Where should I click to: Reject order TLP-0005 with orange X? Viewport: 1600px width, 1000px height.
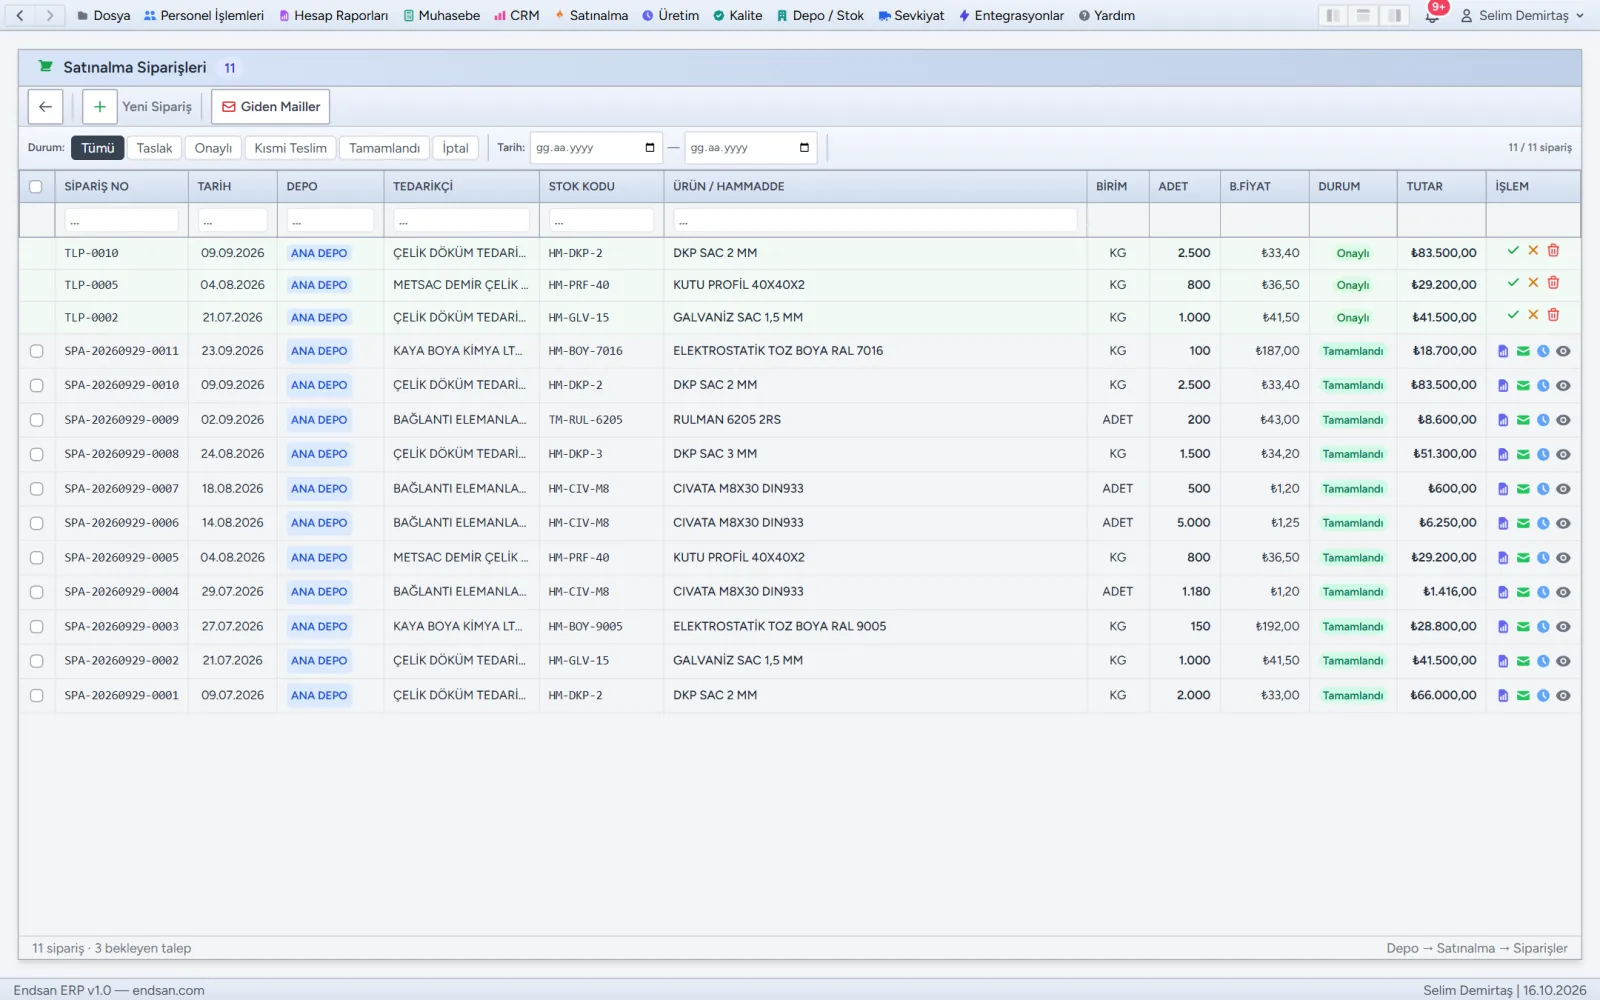coord(1533,283)
